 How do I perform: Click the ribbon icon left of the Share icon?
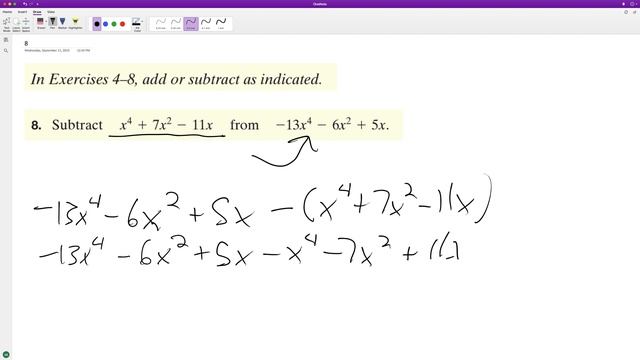[x=626, y=12]
